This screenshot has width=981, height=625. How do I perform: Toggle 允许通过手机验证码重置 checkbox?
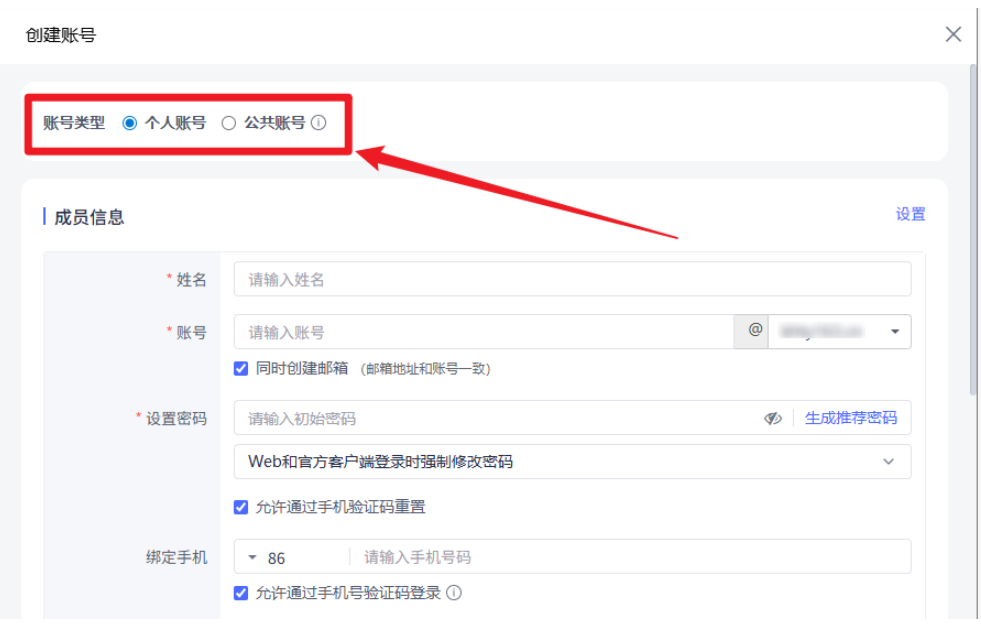point(241,507)
